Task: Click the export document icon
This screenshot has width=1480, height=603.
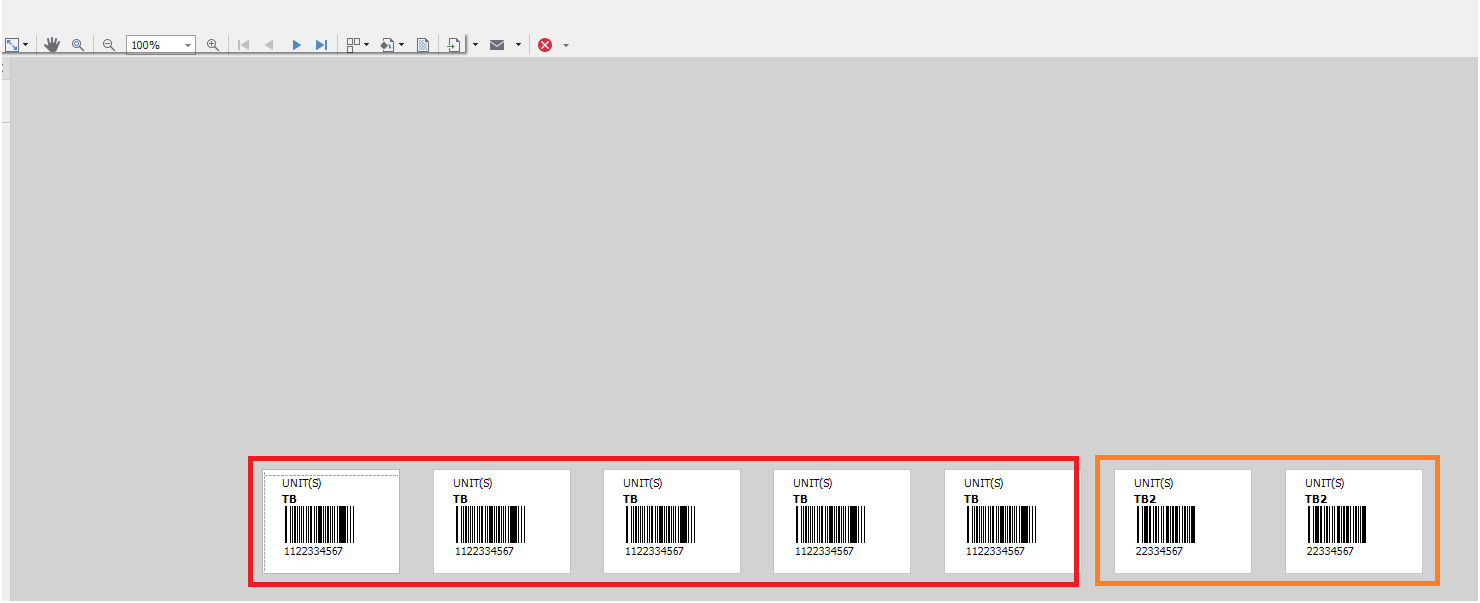Action: [x=454, y=45]
